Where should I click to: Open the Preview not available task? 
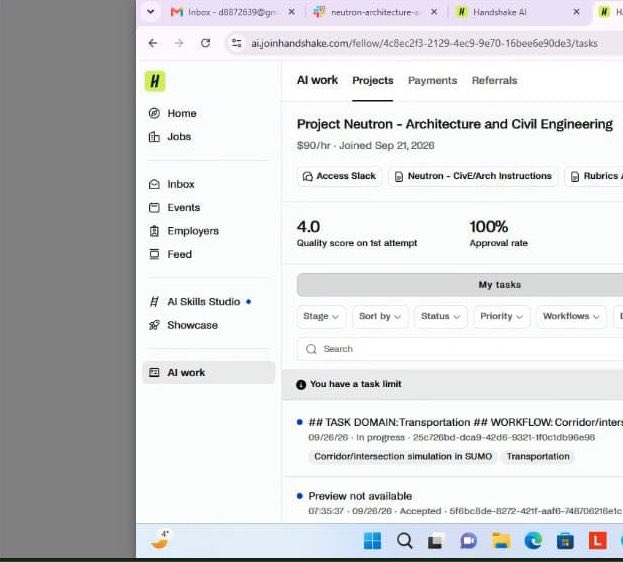click(x=360, y=496)
